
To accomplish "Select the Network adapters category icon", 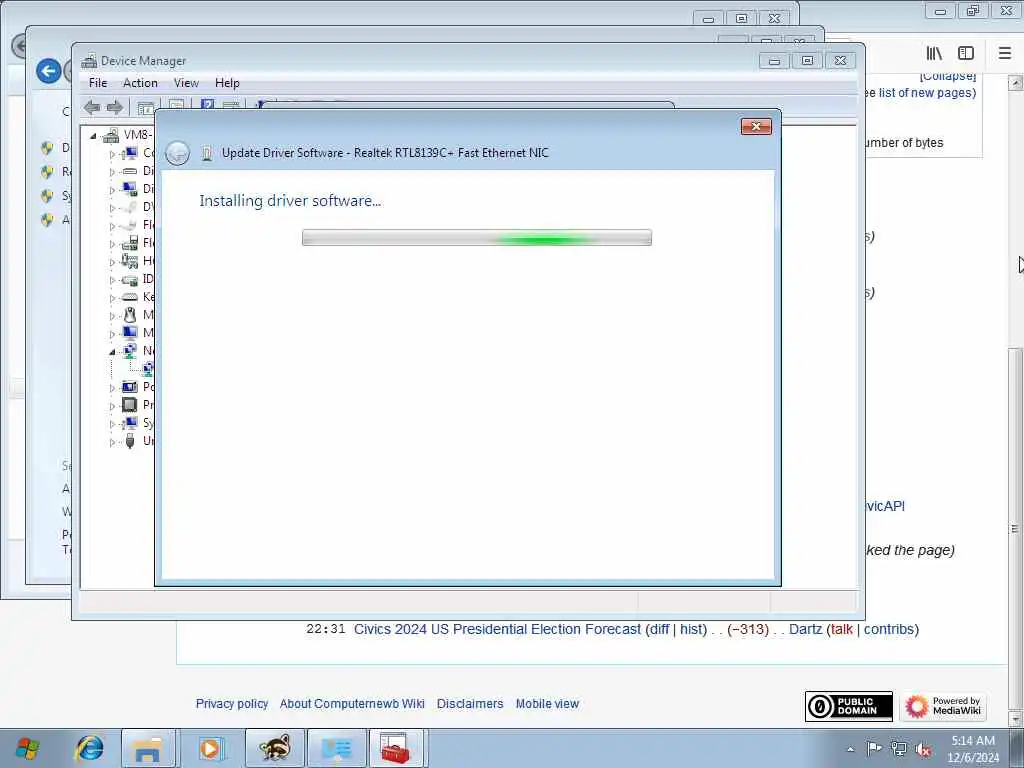I will (x=130, y=351).
